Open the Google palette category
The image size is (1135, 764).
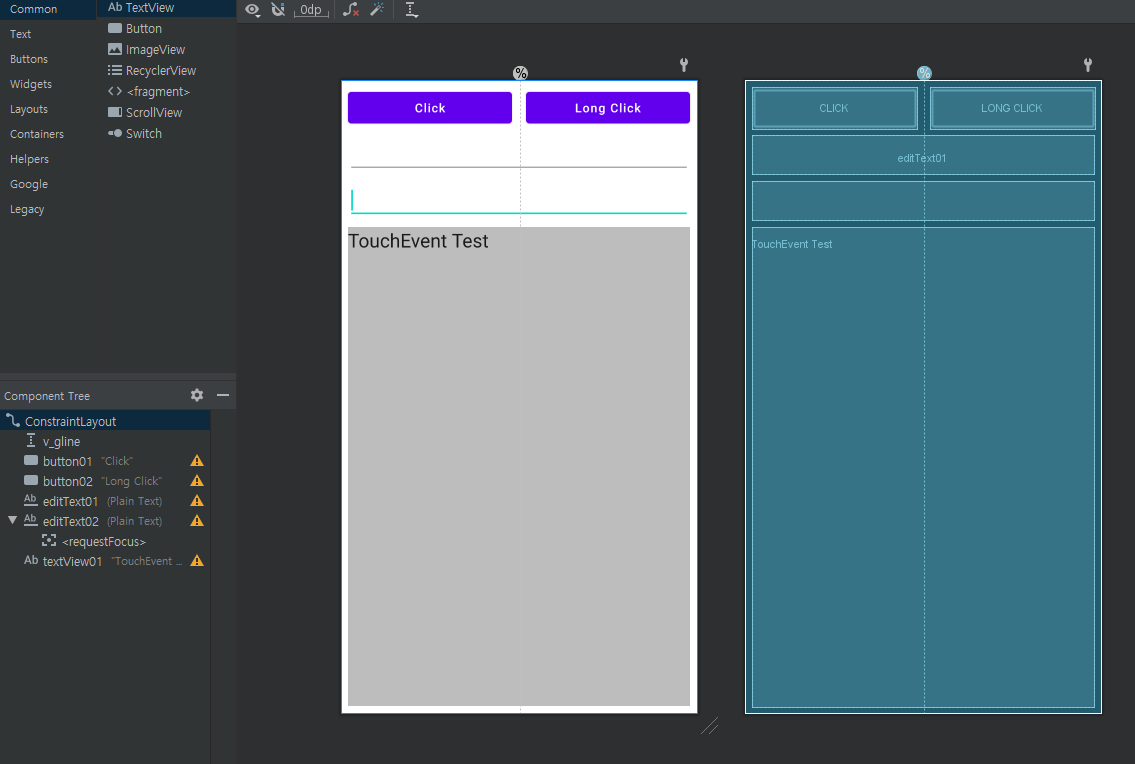(x=48, y=184)
